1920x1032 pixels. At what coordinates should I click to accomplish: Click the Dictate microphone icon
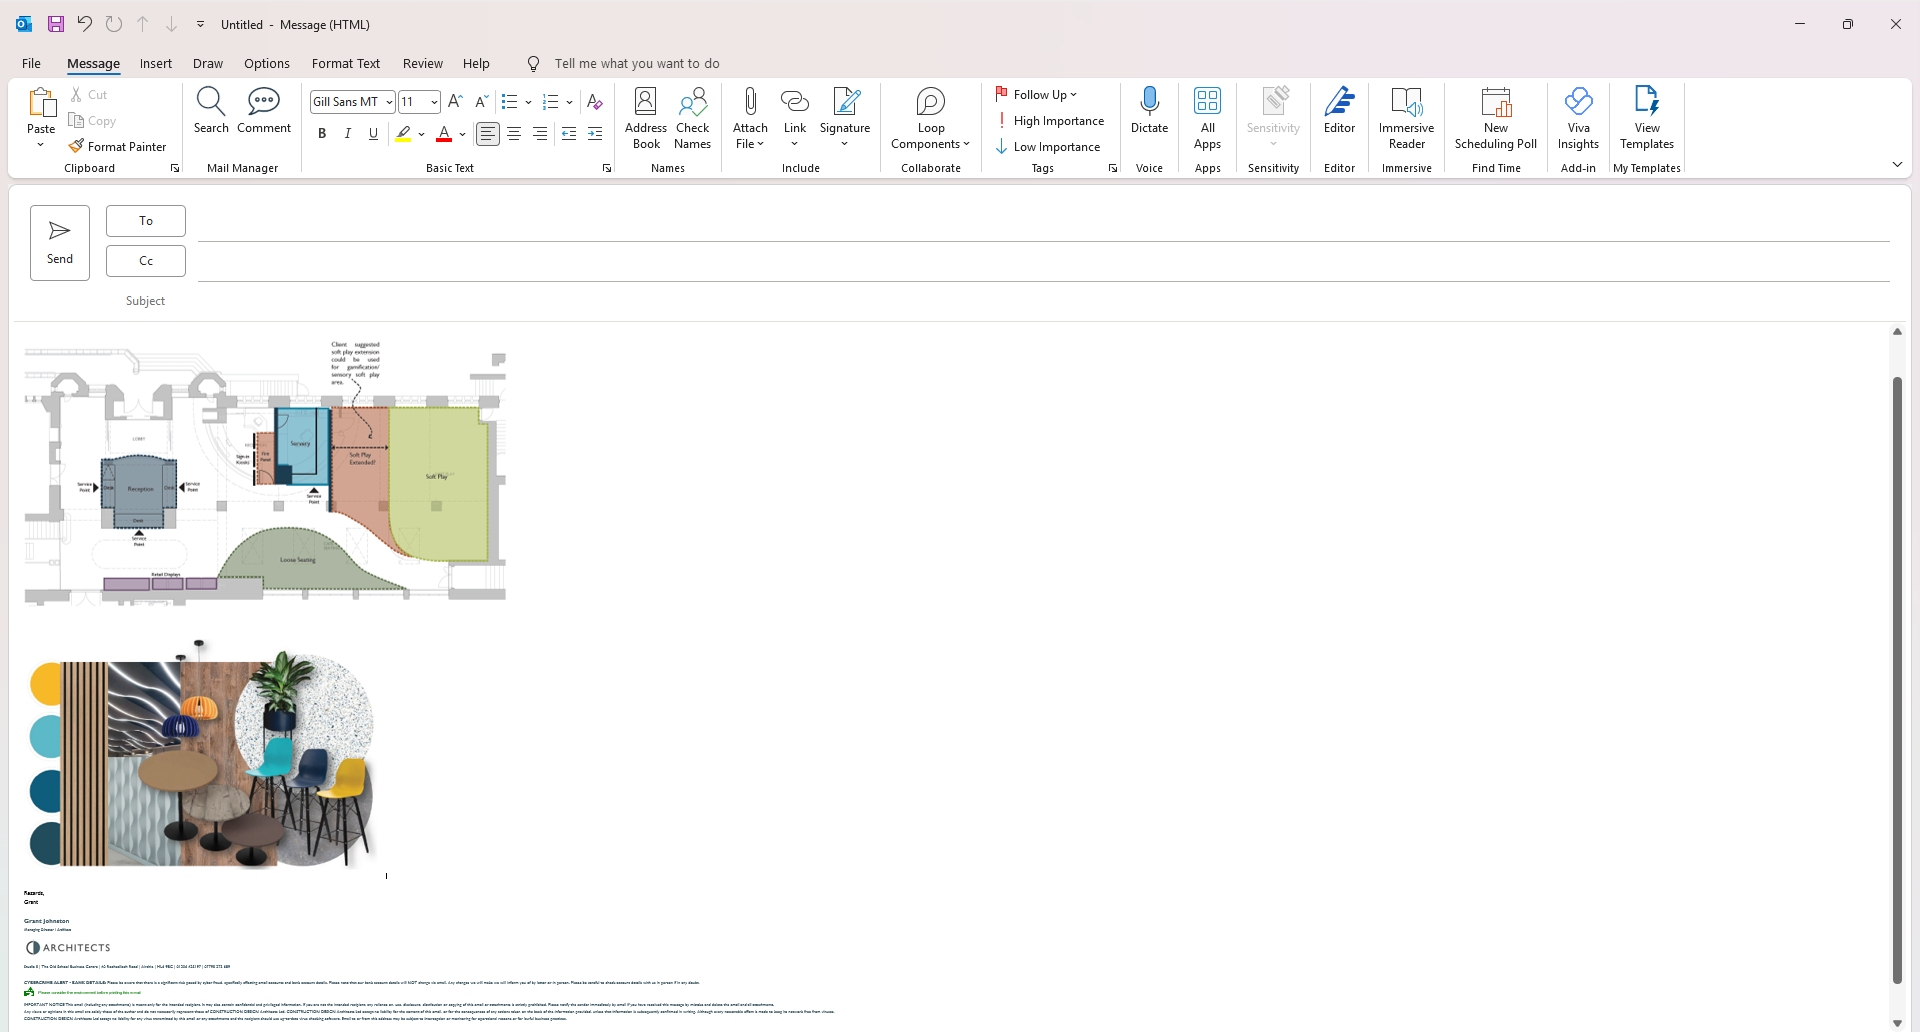[1149, 102]
